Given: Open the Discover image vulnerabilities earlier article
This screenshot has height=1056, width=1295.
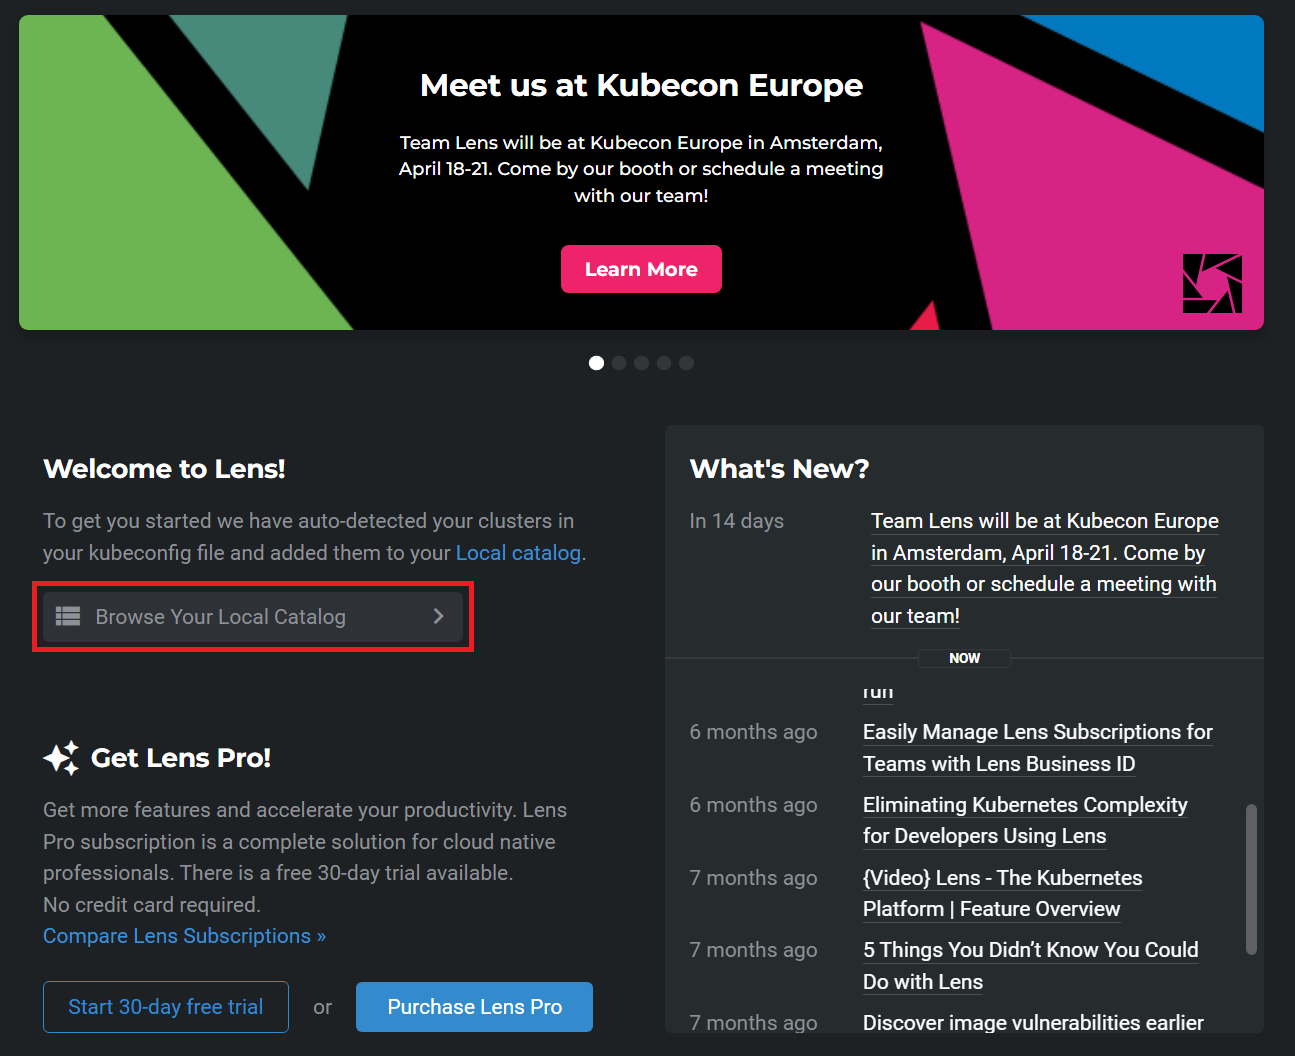Looking at the screenshot, I should 1033,1023.
